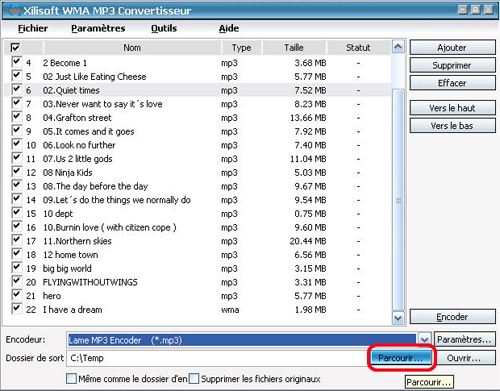Select the row 11.Northern skies
The height and width of the screenshot is (391, 500).
point(197,241)
